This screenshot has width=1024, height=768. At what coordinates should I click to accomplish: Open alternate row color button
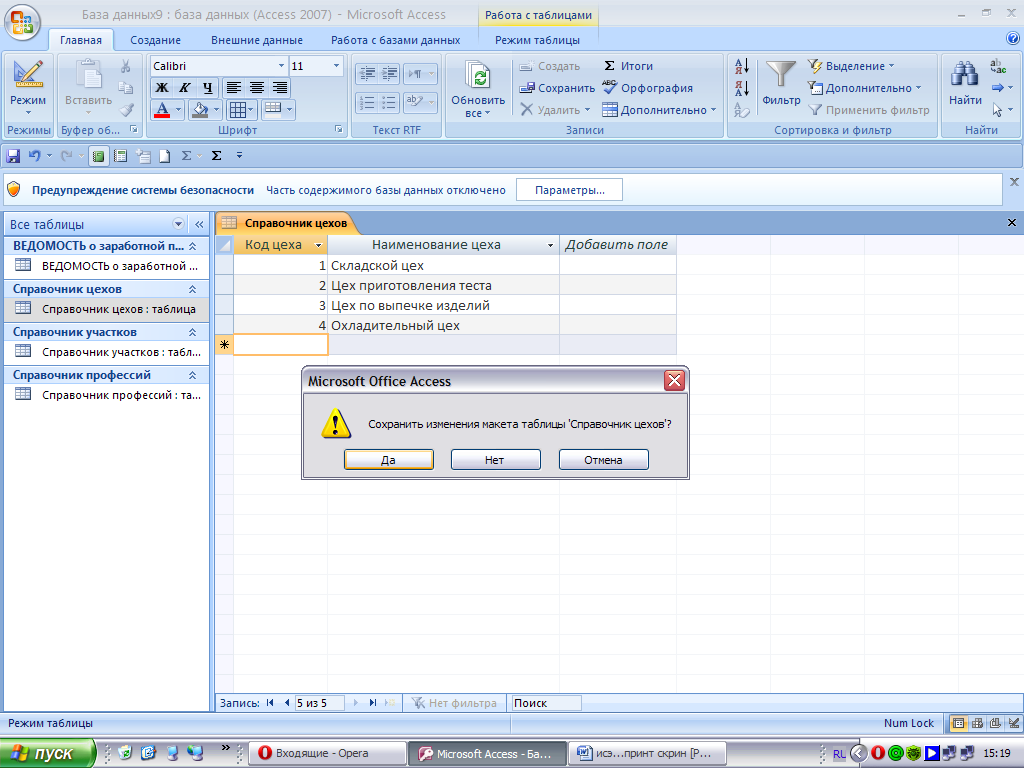click(273, 109)
